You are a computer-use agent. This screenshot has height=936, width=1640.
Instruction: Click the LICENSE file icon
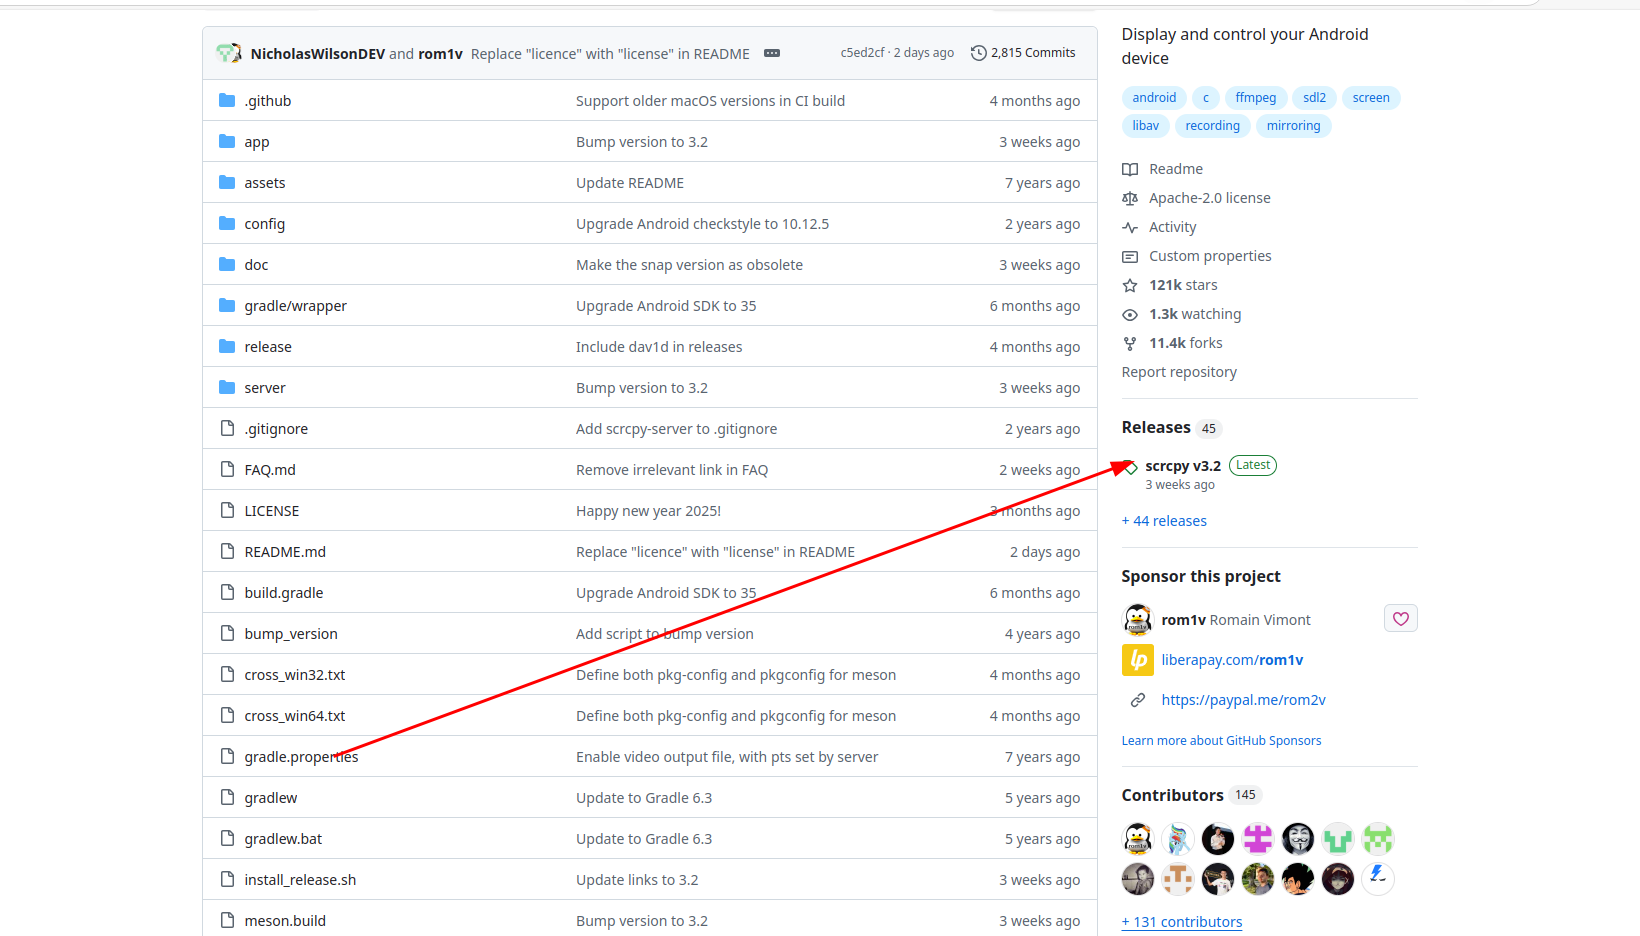227,510
